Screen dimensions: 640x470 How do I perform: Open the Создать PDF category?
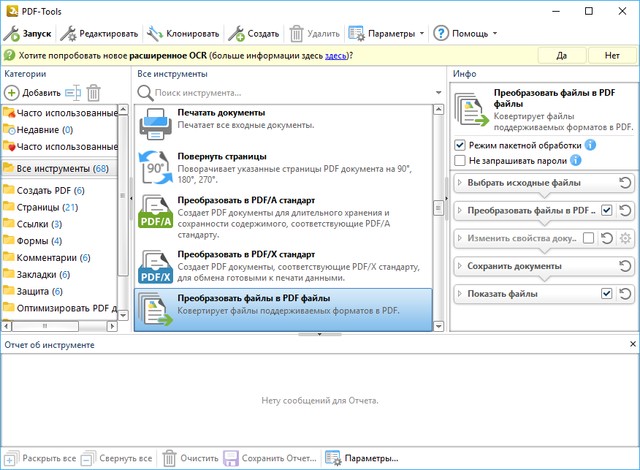(50, 191)
